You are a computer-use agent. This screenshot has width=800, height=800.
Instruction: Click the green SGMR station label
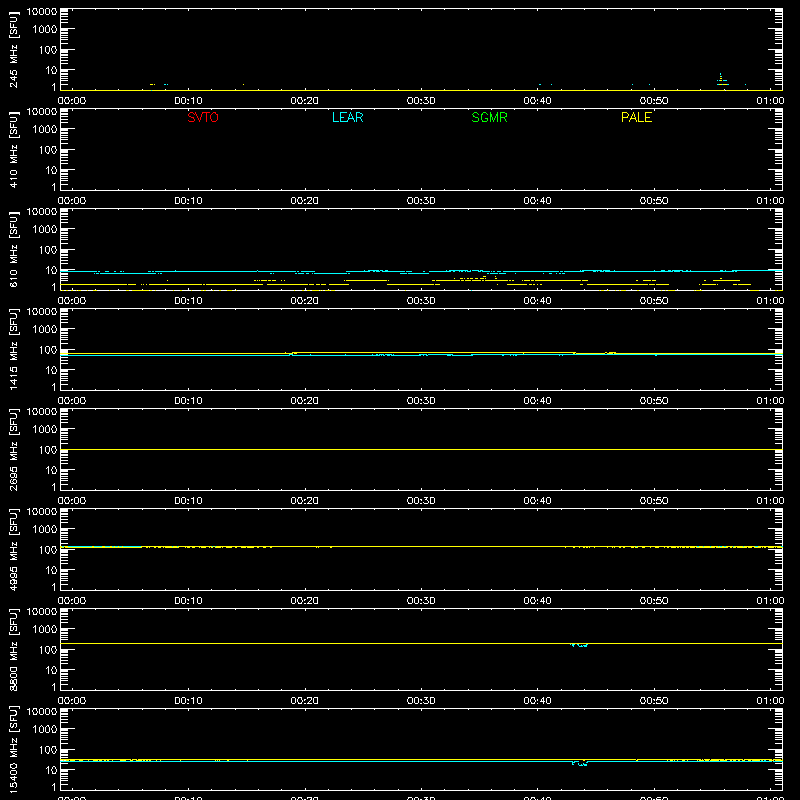coord(489,117)
